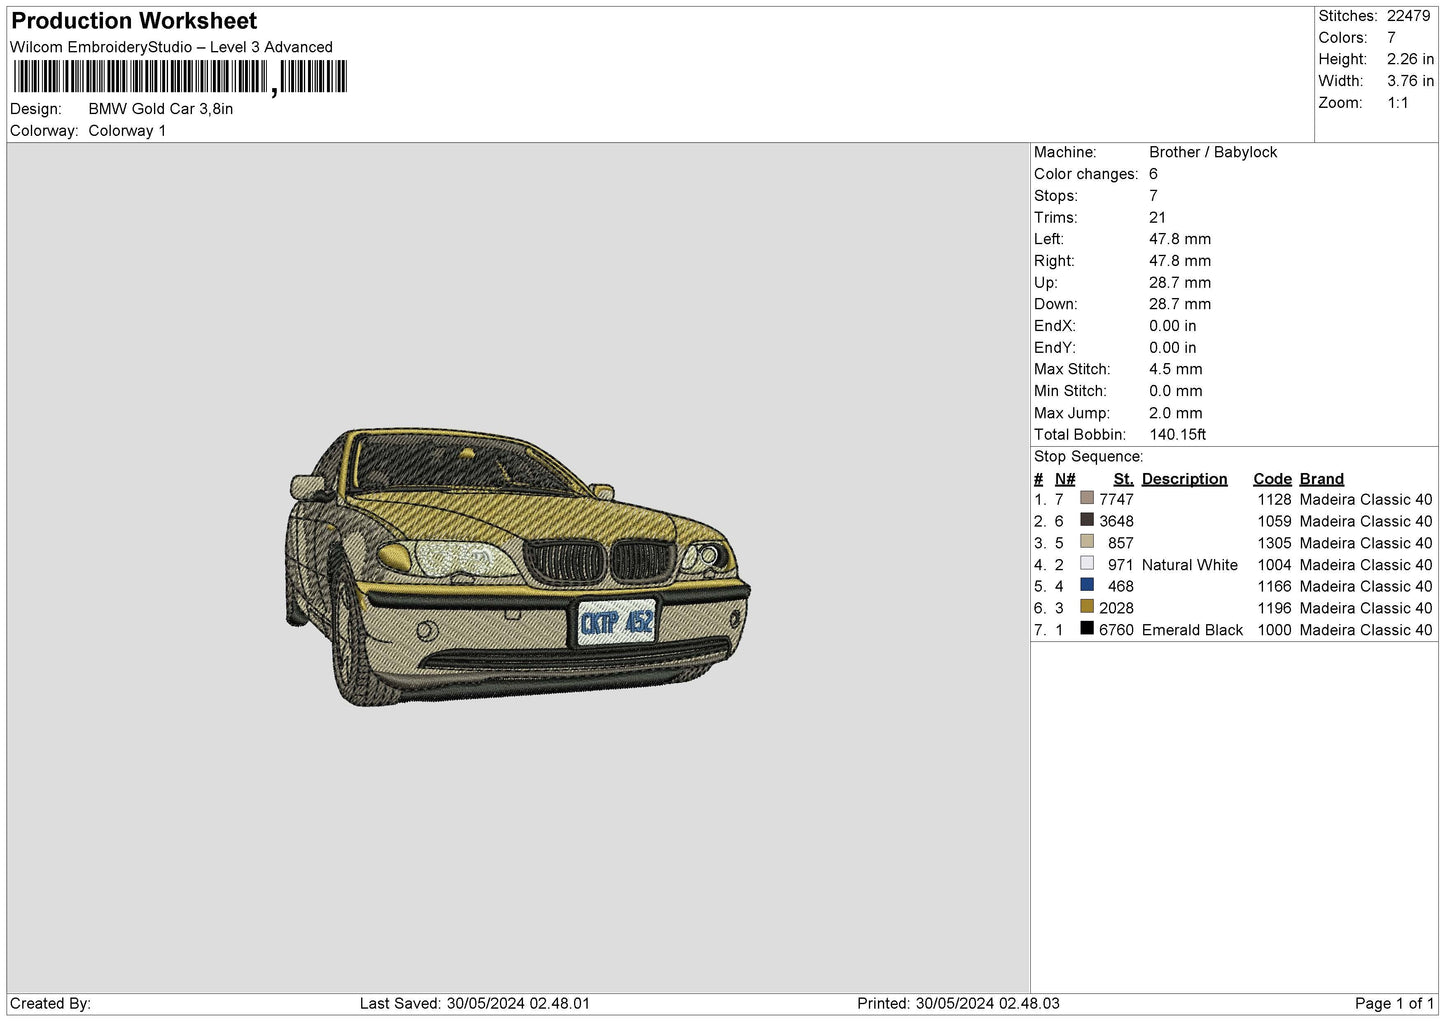This screenshot has width=1445, height=1021.
Task: Click the gold 2028 thread swatch
Action: pyautogui.click(x=1087, y=607)
